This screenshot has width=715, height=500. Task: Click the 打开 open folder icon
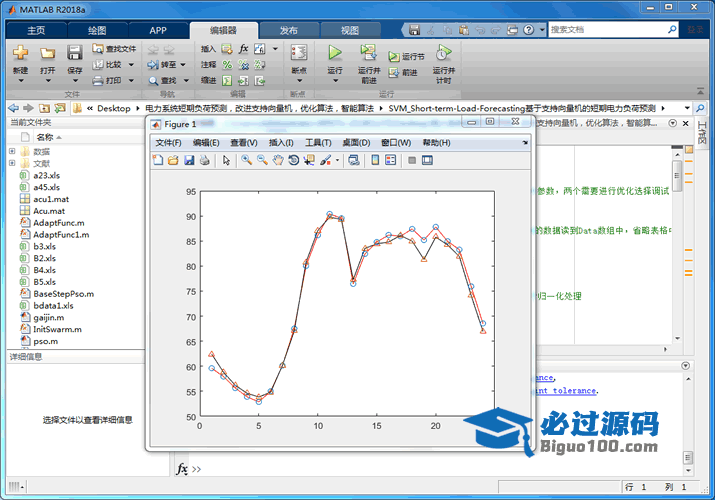pos(47,53)
